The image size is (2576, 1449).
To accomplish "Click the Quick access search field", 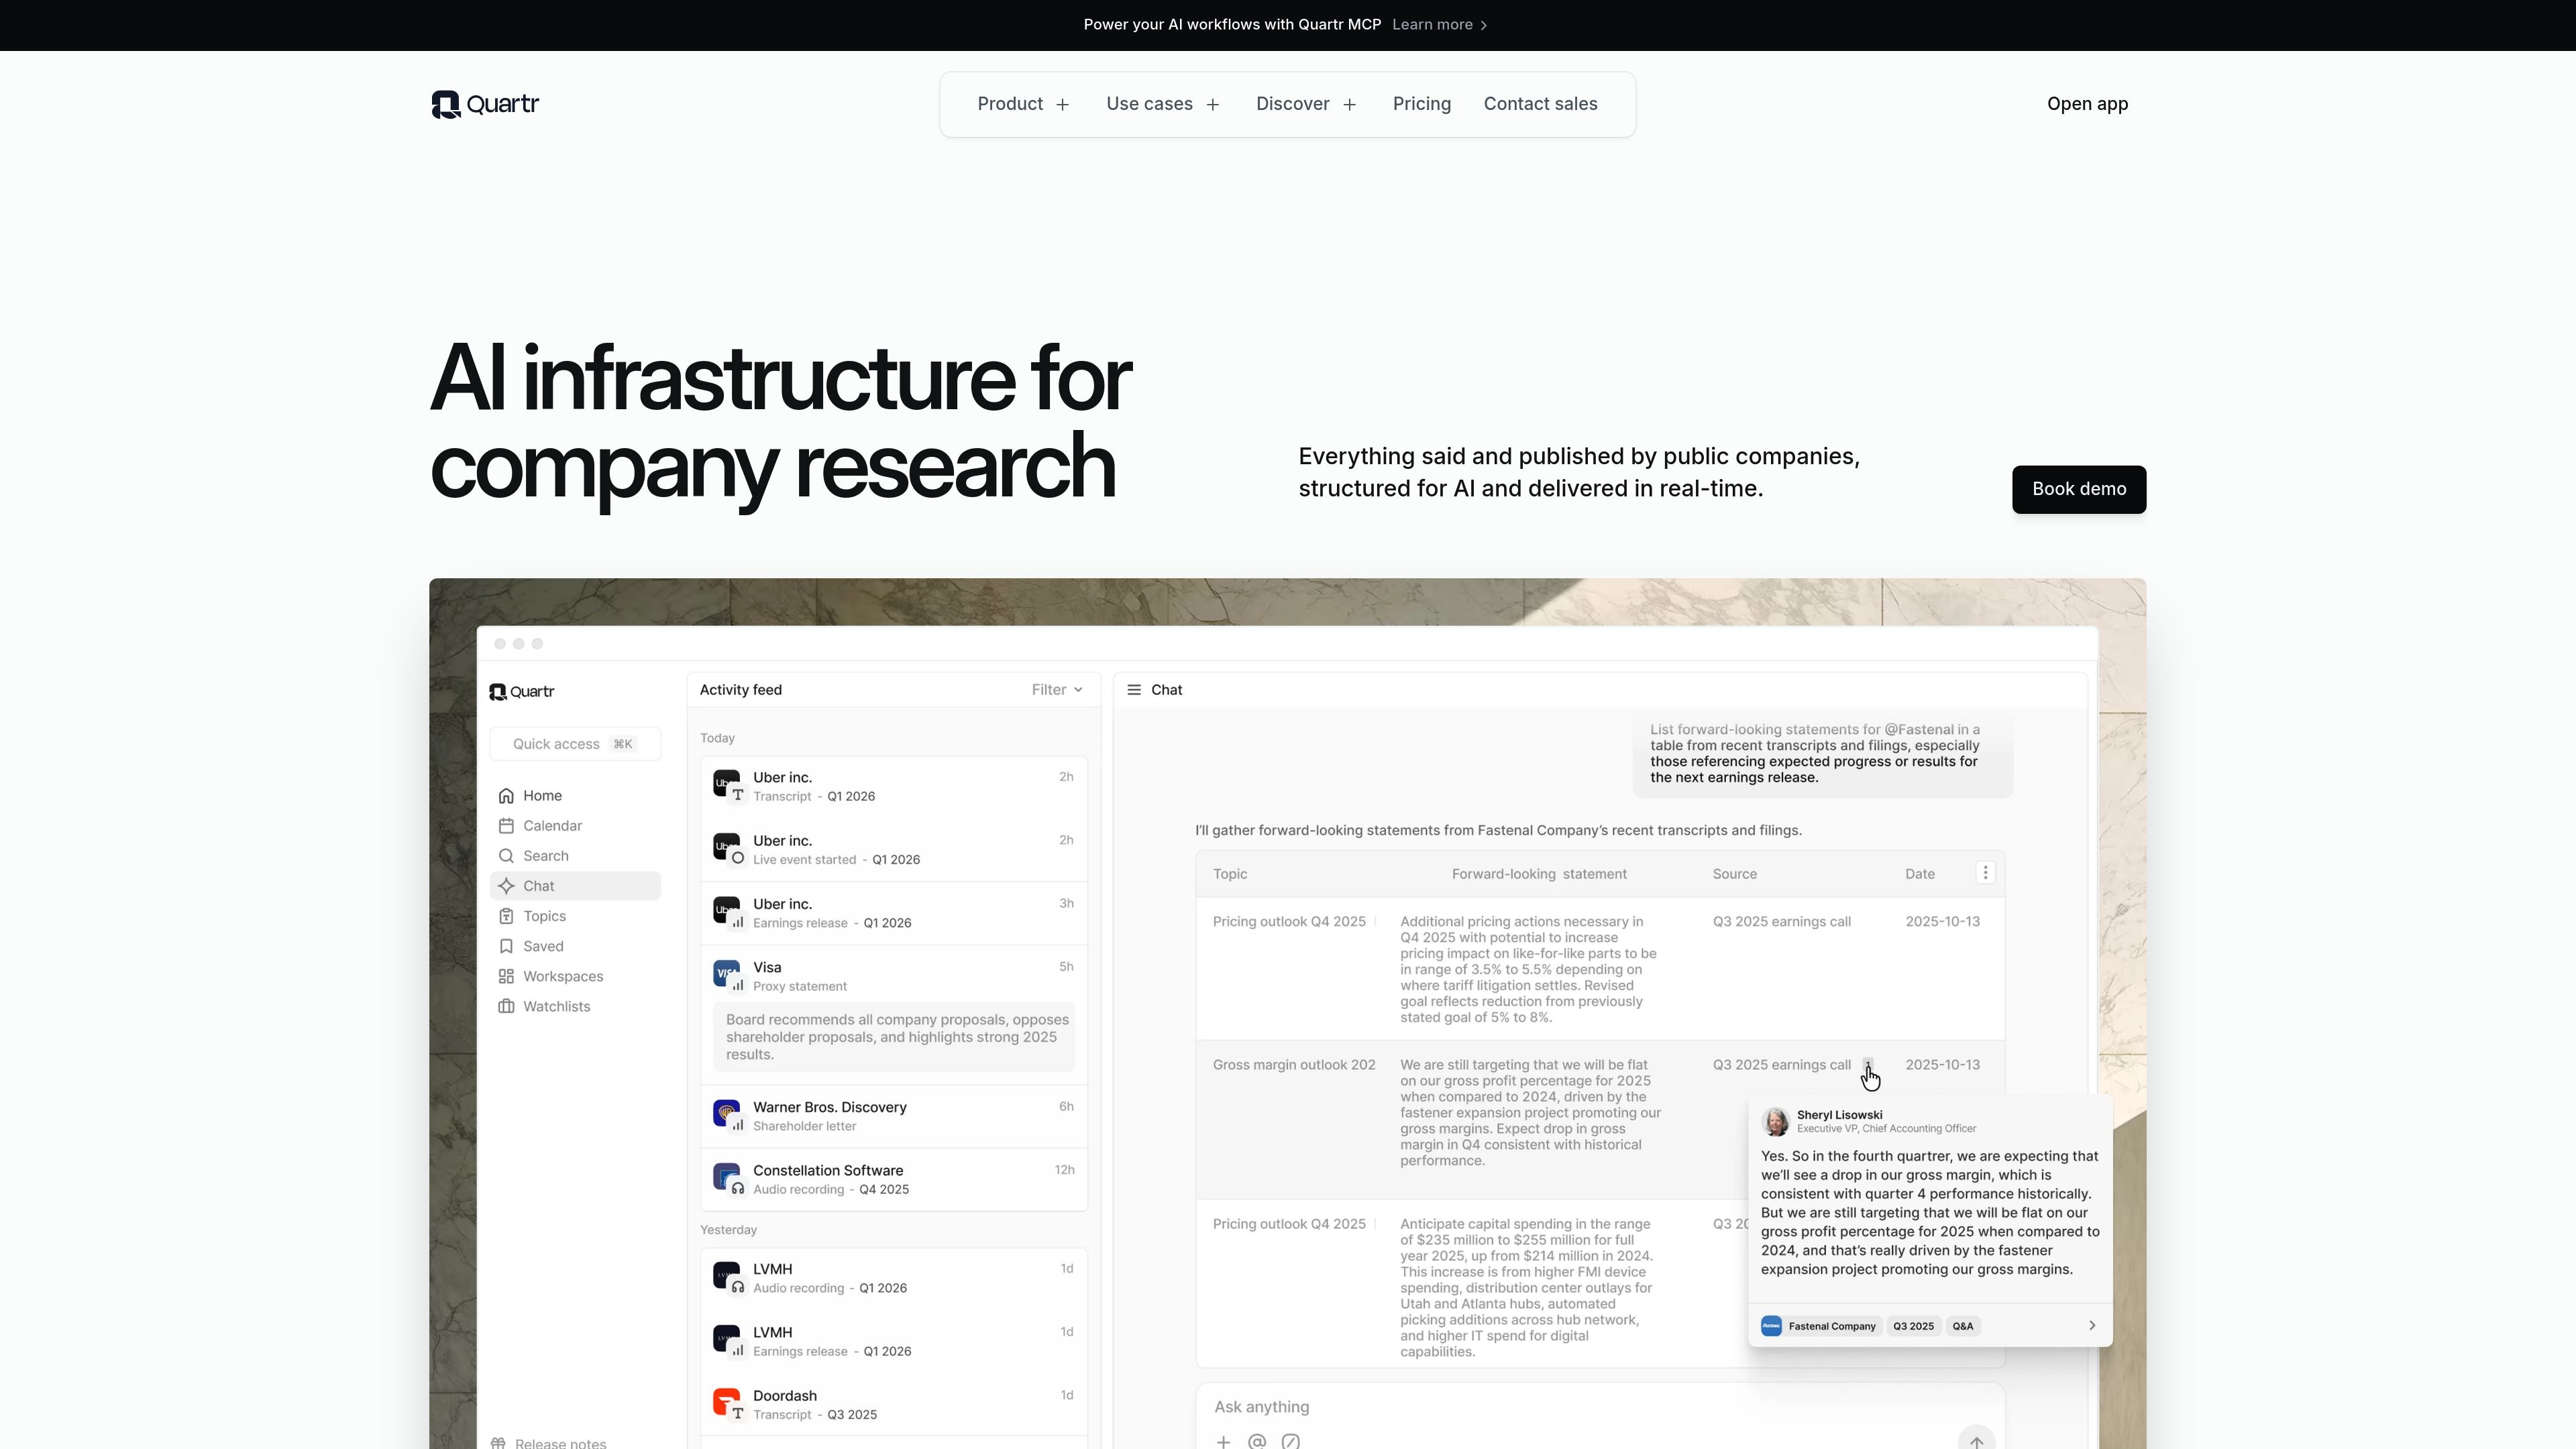I will pyautogui.click(x=575, y=744).
